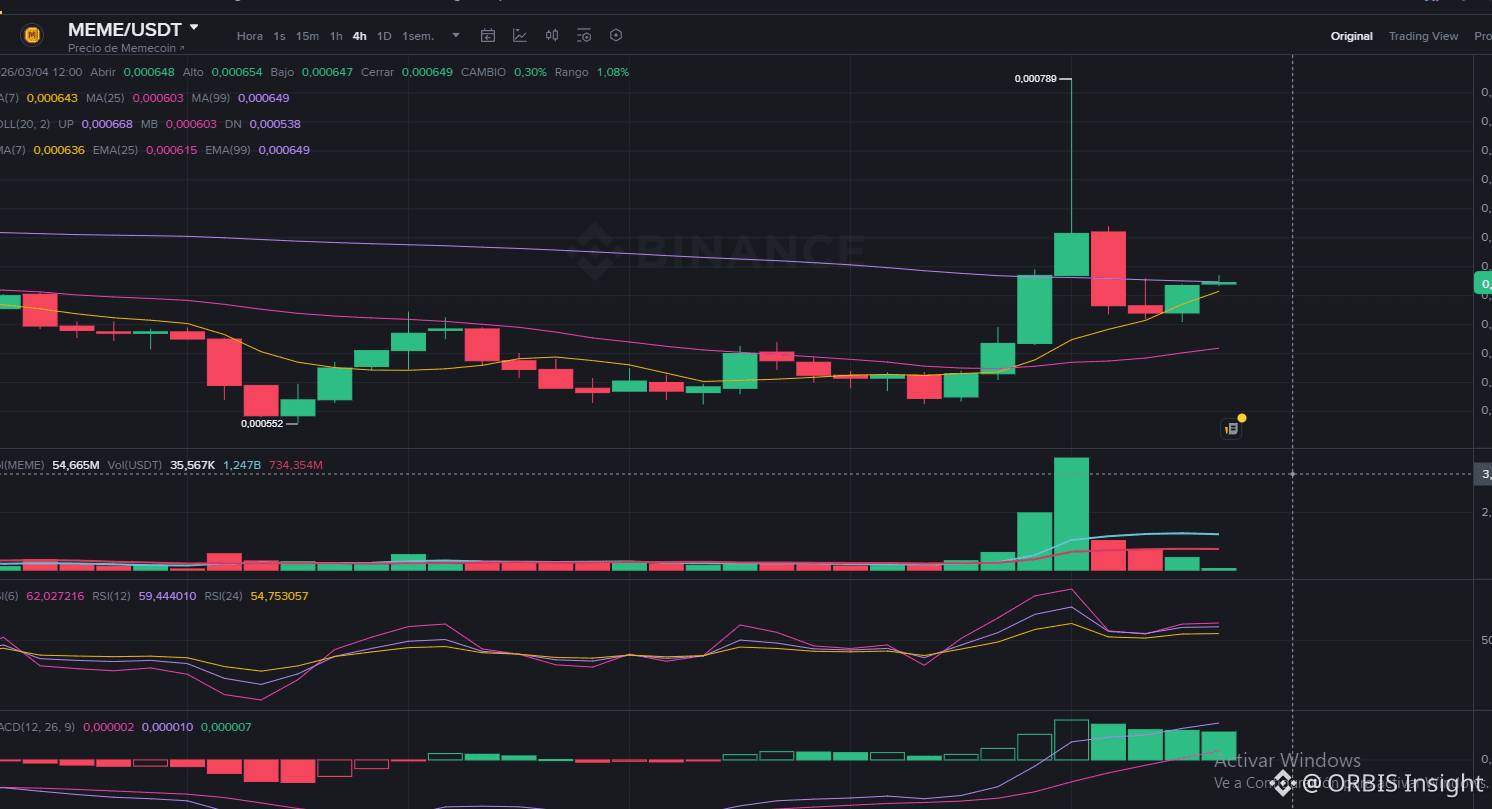This screenshot has width=1492, height=809.
Task: Click the MA(99) indicator label
Action: [x=211, y=98]
